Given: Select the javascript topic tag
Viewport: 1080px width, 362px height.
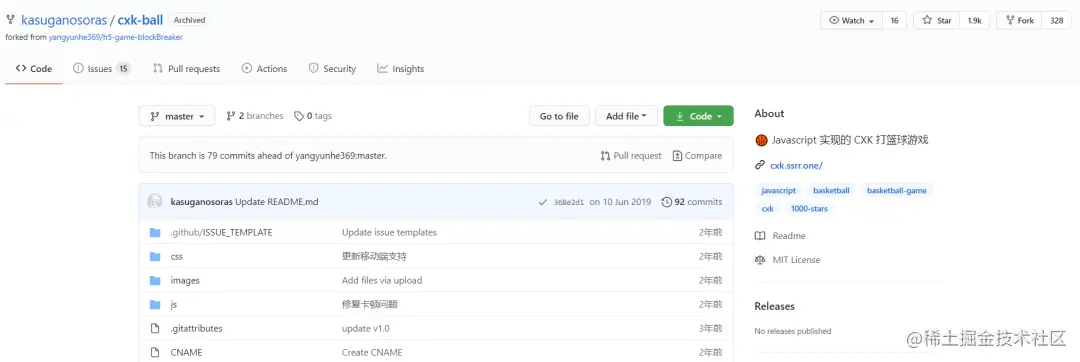Looking at the screenshot, I should (779, 190).
